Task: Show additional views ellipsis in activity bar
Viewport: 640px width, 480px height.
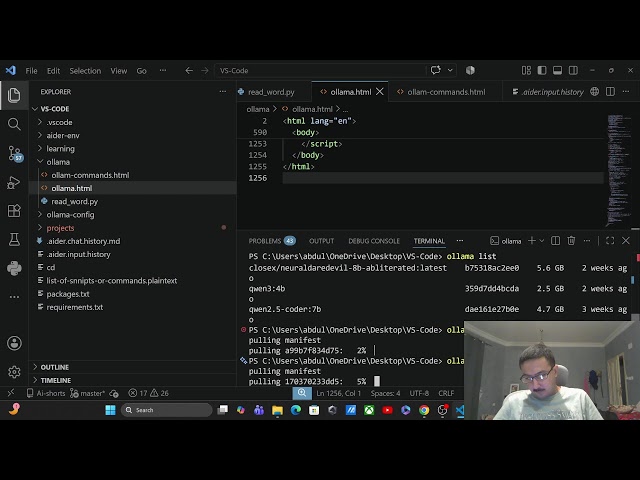Action: point(14,297)
